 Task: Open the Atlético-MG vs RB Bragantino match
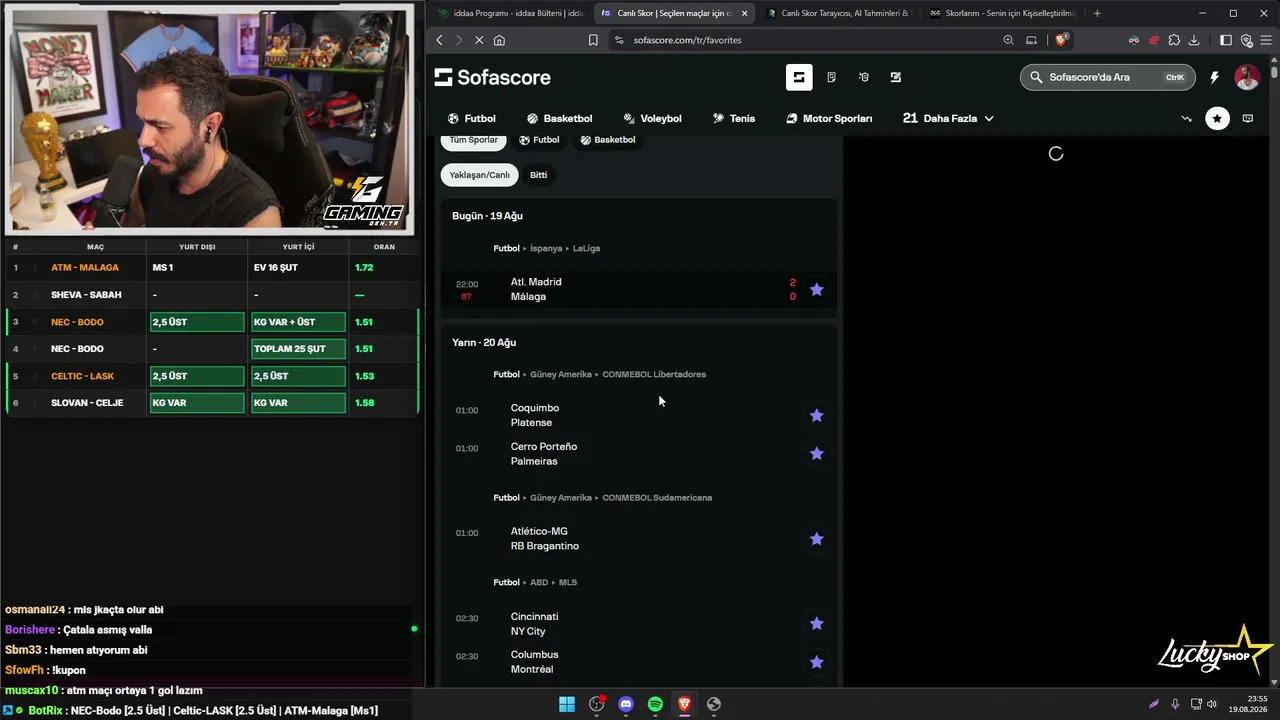(638, 538)
